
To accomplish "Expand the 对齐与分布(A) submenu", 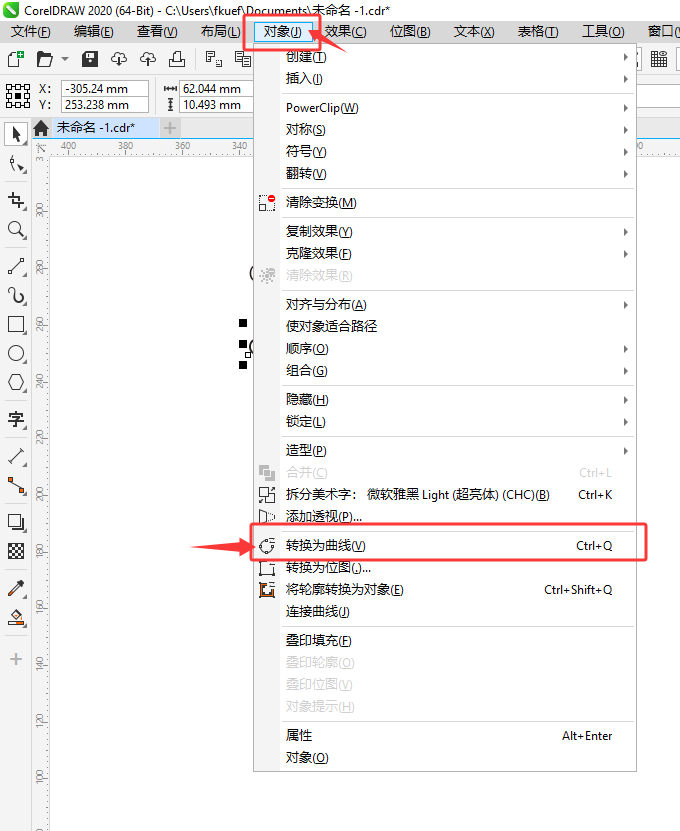I will pos(445,305).
